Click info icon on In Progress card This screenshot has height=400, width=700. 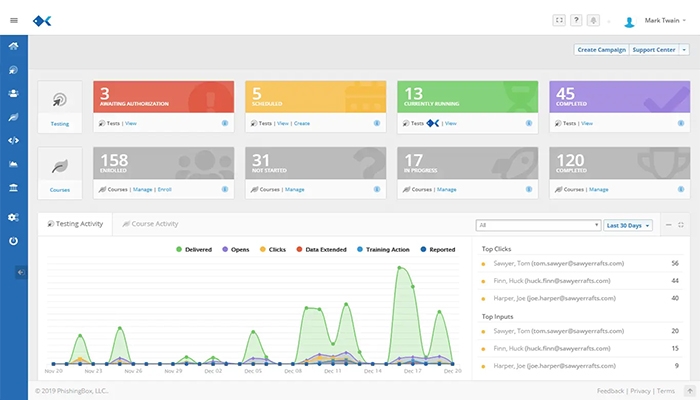[529, 189]
